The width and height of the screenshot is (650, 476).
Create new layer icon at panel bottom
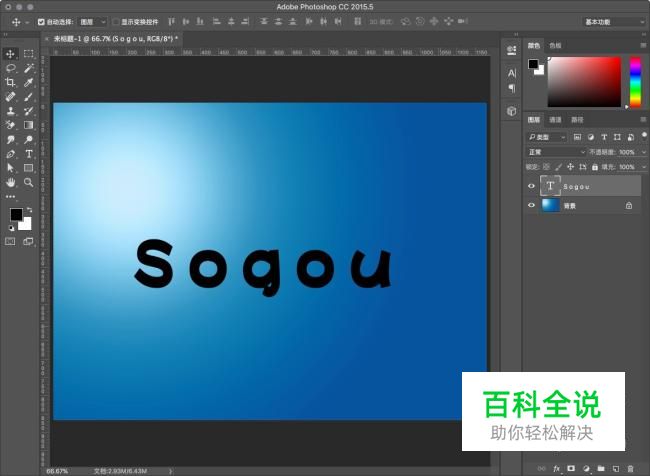tap(616, 469)
